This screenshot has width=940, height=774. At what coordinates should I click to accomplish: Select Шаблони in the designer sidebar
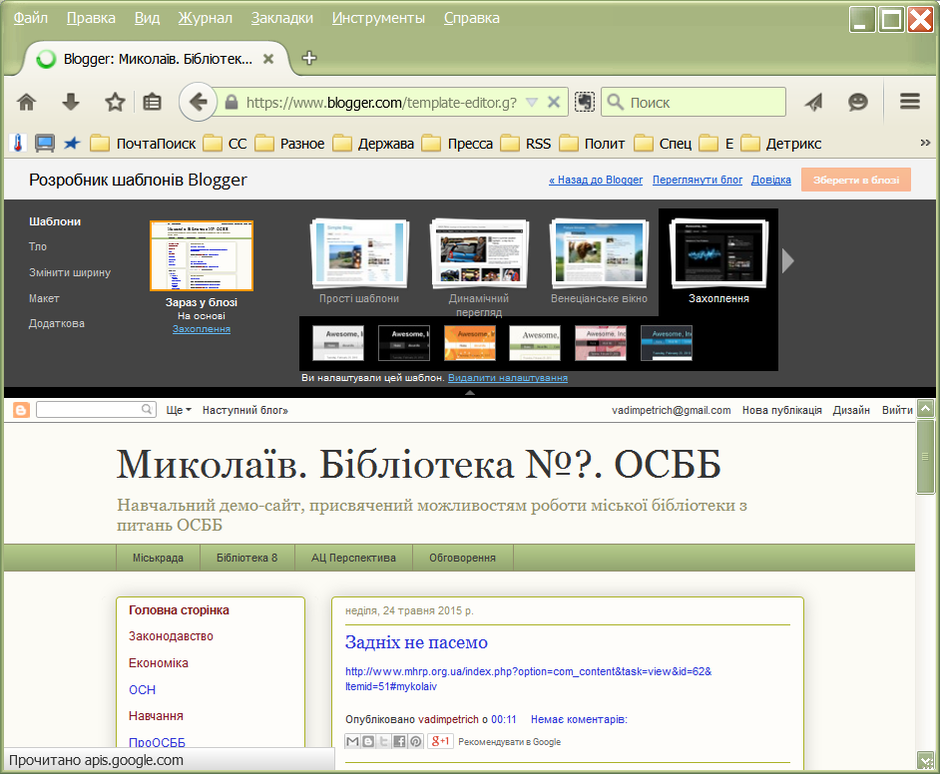click(x=55, y=221)
